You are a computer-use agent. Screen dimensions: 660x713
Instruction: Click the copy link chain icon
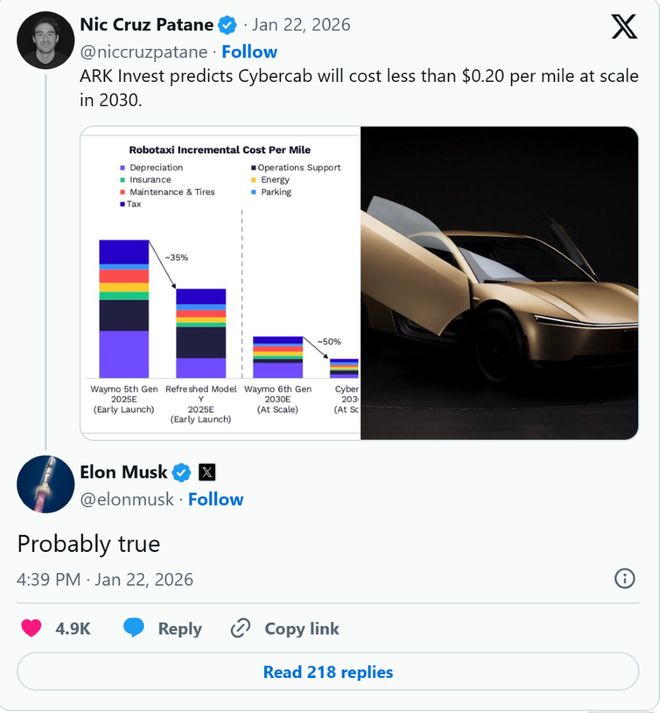pyautogui.click(x=240, y=628)
